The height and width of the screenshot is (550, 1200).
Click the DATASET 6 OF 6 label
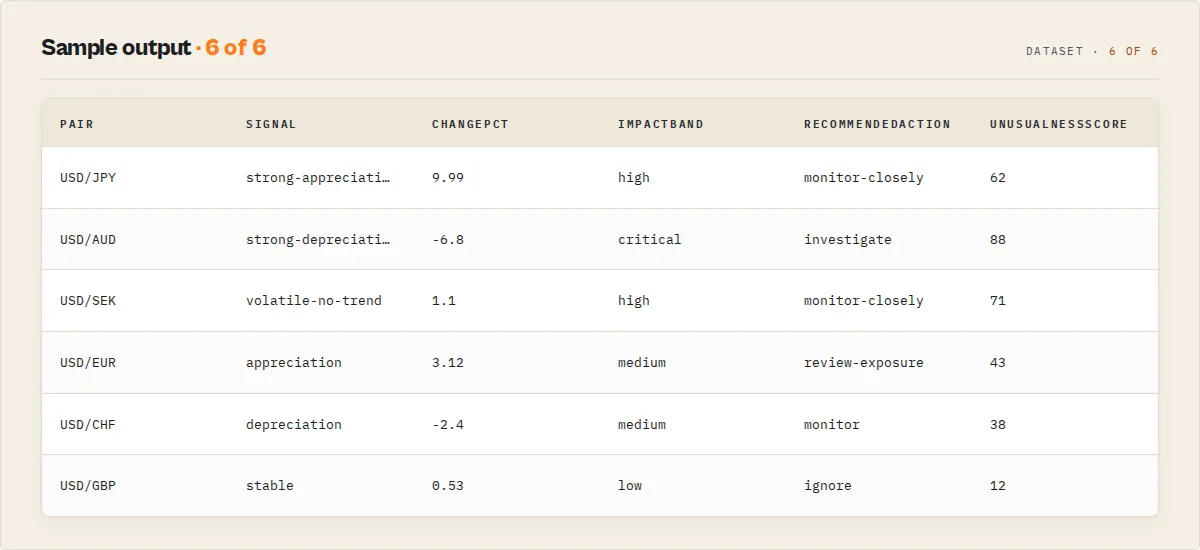[x=1092, y=51]
